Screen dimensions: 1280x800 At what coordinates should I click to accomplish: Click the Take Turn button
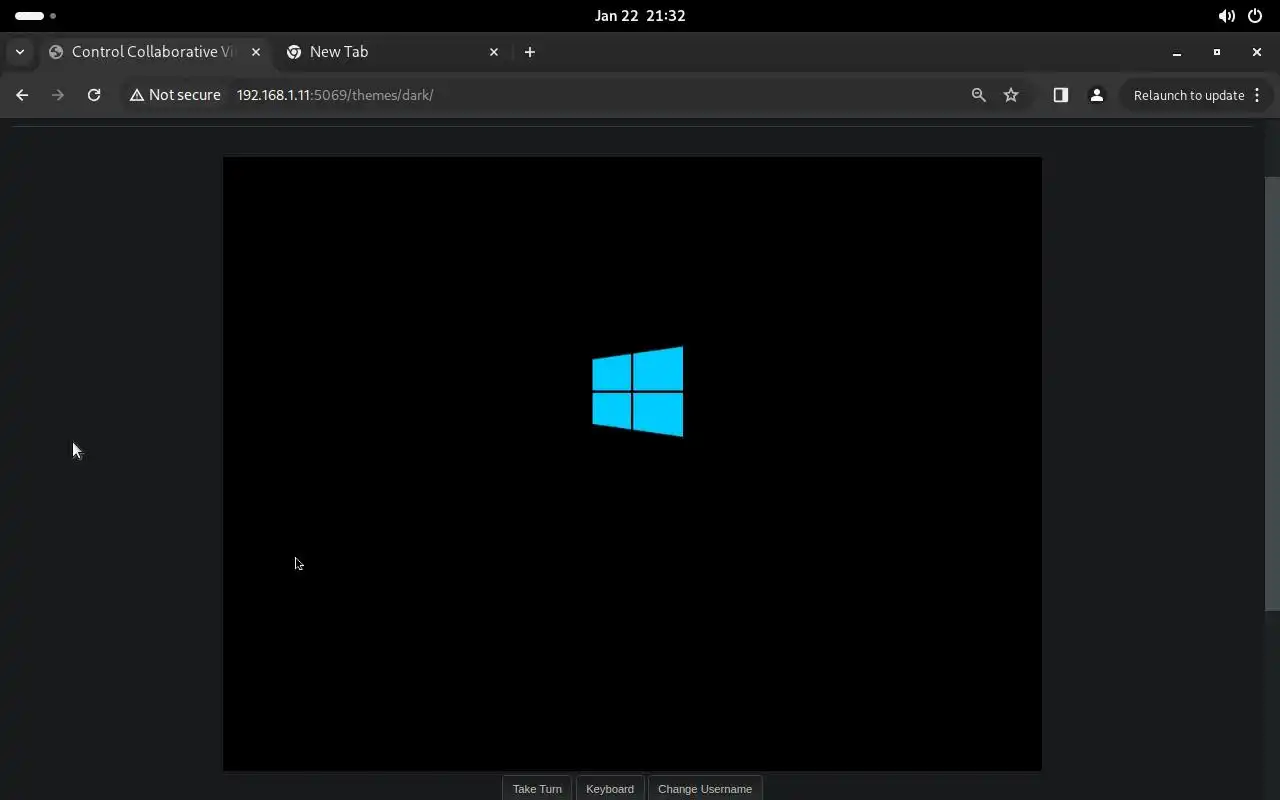point(537,788)
